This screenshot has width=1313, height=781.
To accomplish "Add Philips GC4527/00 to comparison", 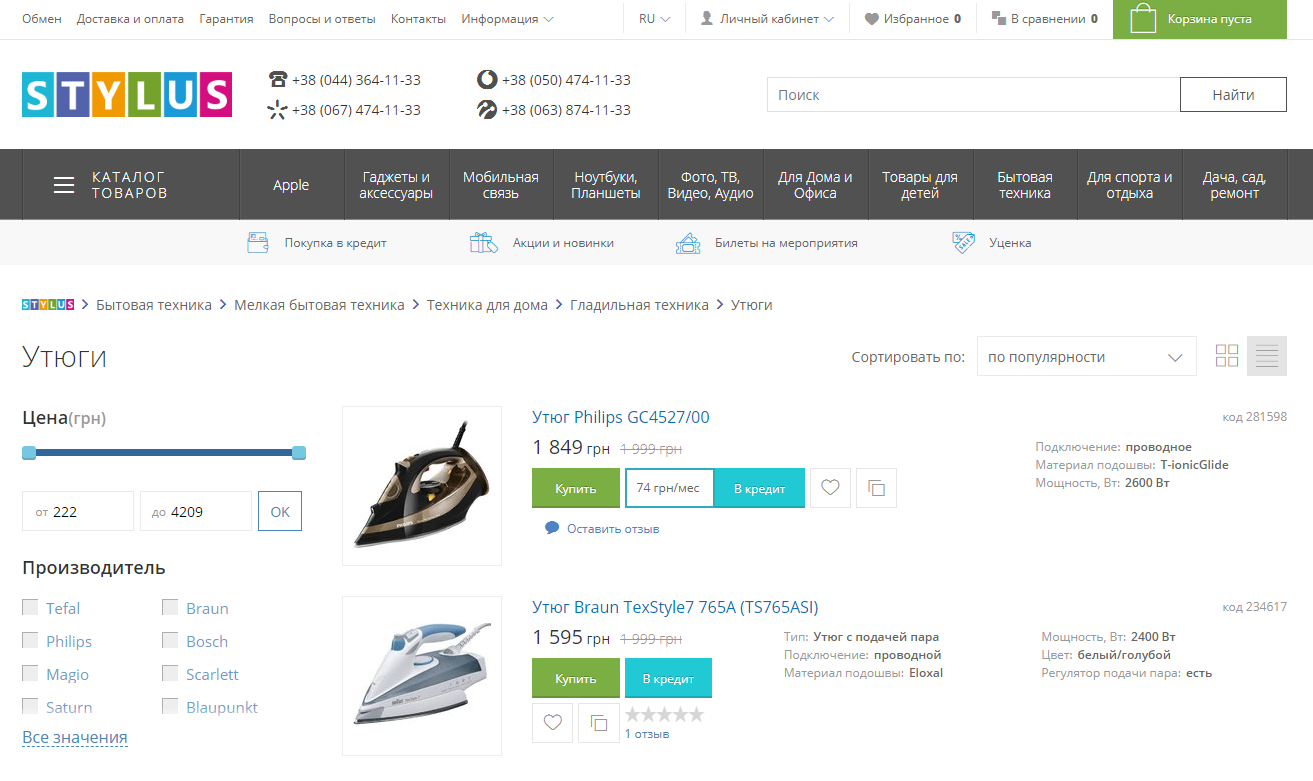I will point(877,488).
